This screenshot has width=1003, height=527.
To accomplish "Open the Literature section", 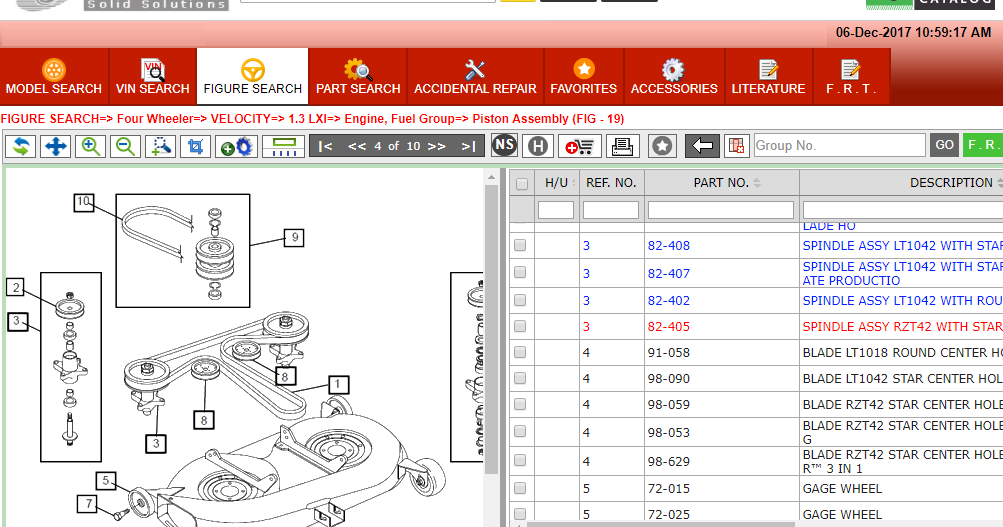I will point(768,77).
